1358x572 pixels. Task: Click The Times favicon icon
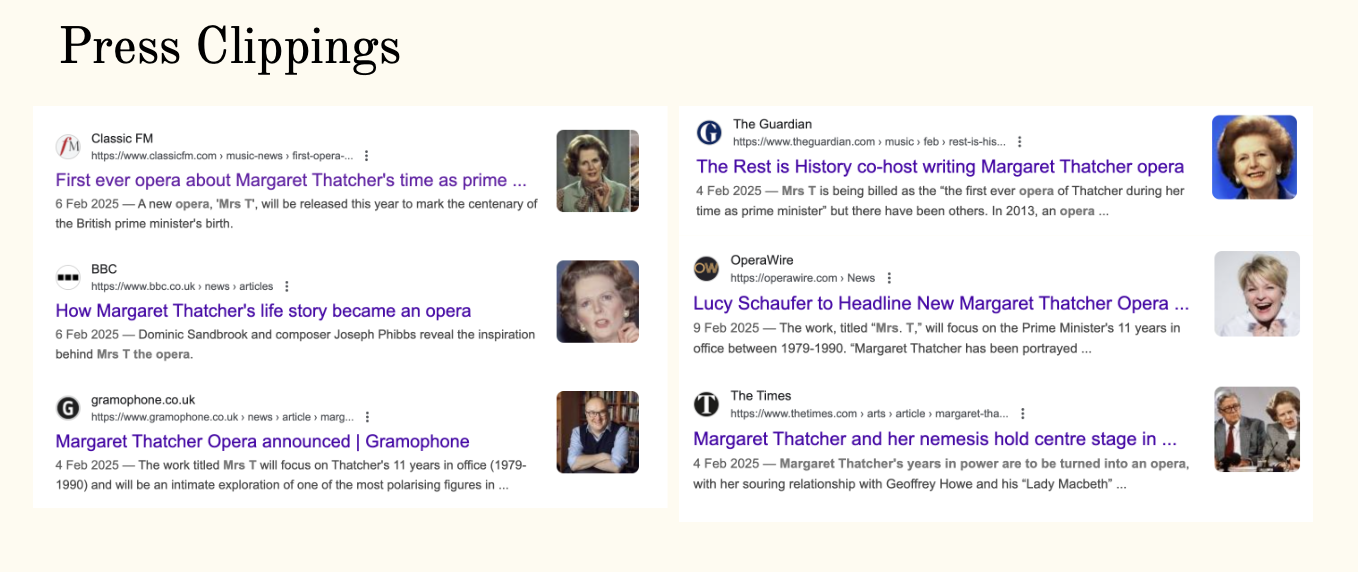[x=706, y=404]
